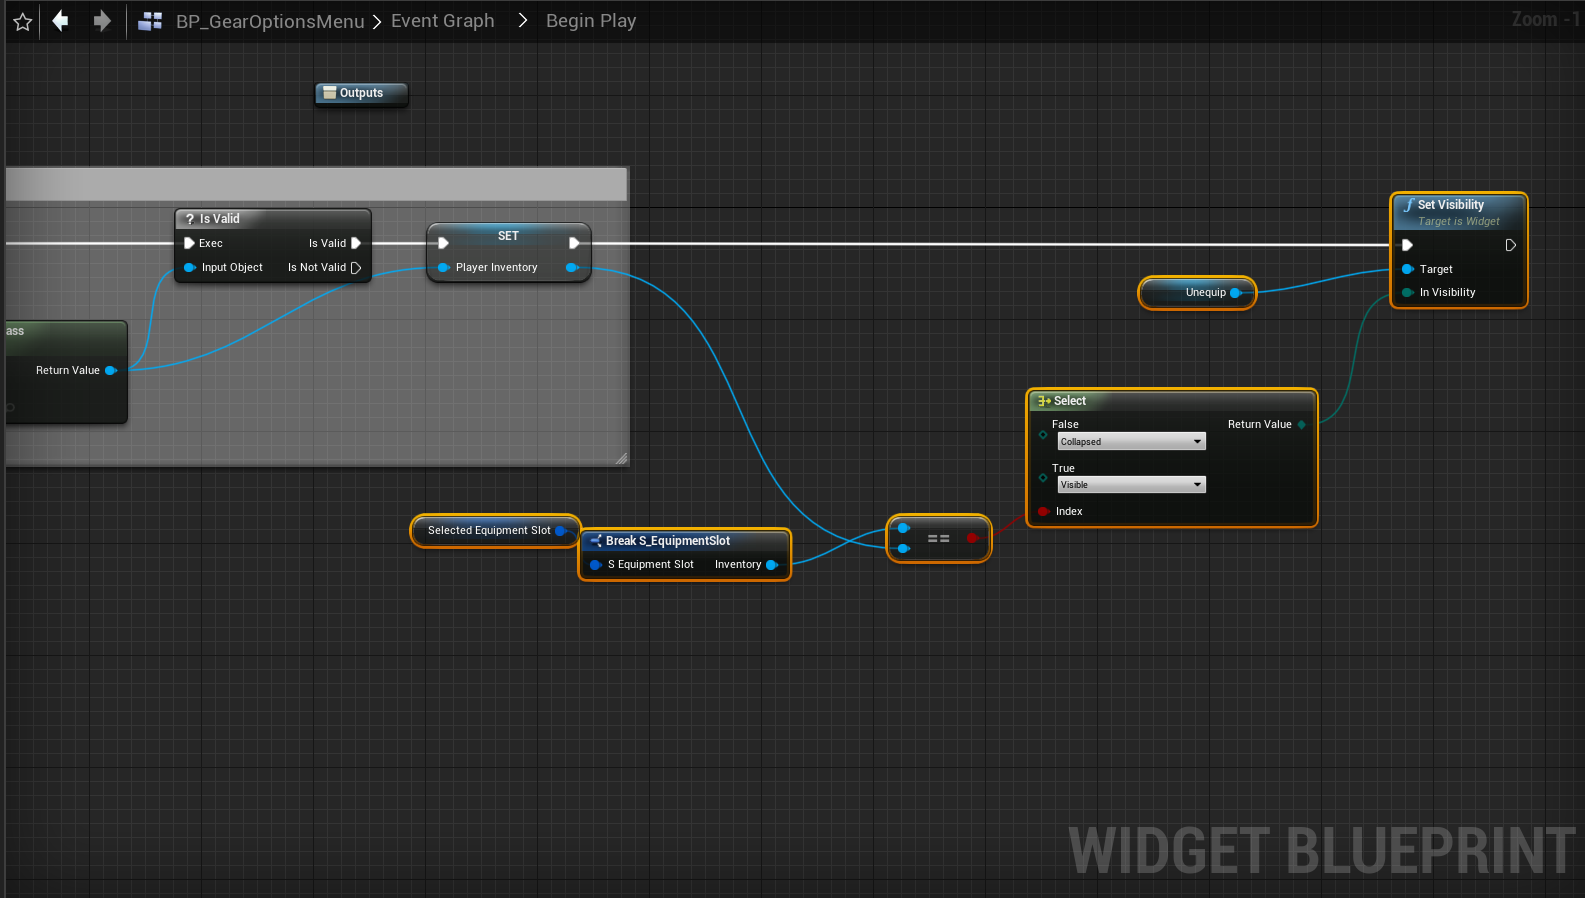
Task: Click the Is Valid question mark icon
Action: (x=190, y=219)
